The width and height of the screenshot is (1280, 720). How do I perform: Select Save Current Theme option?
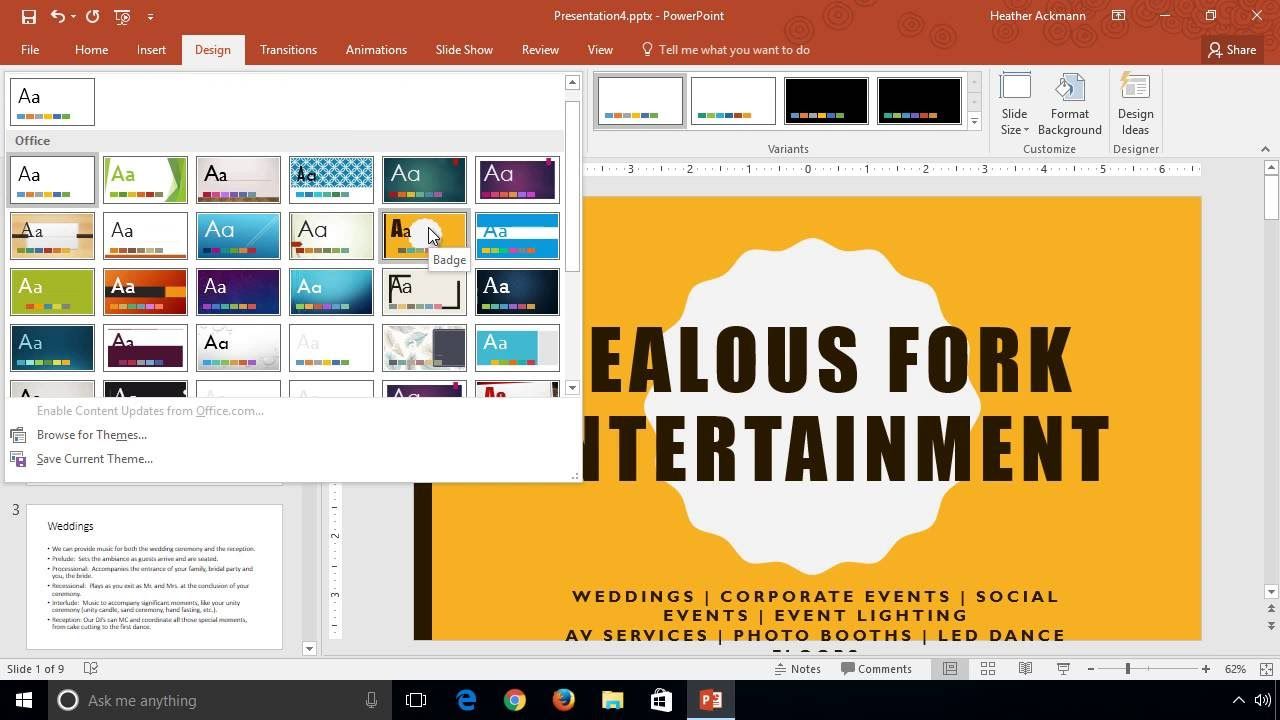pyautogui.click(x=95, y=459)
